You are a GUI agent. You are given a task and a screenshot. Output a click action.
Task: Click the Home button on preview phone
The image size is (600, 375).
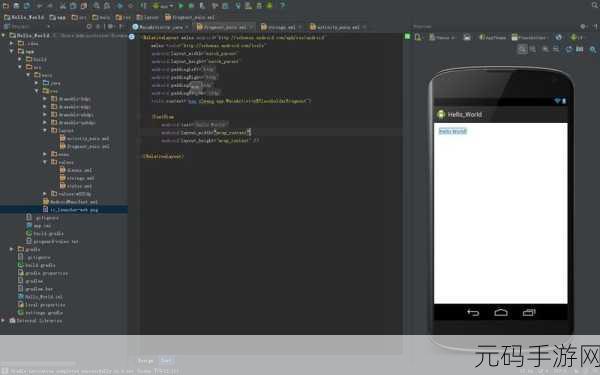(x=501, y=313)
